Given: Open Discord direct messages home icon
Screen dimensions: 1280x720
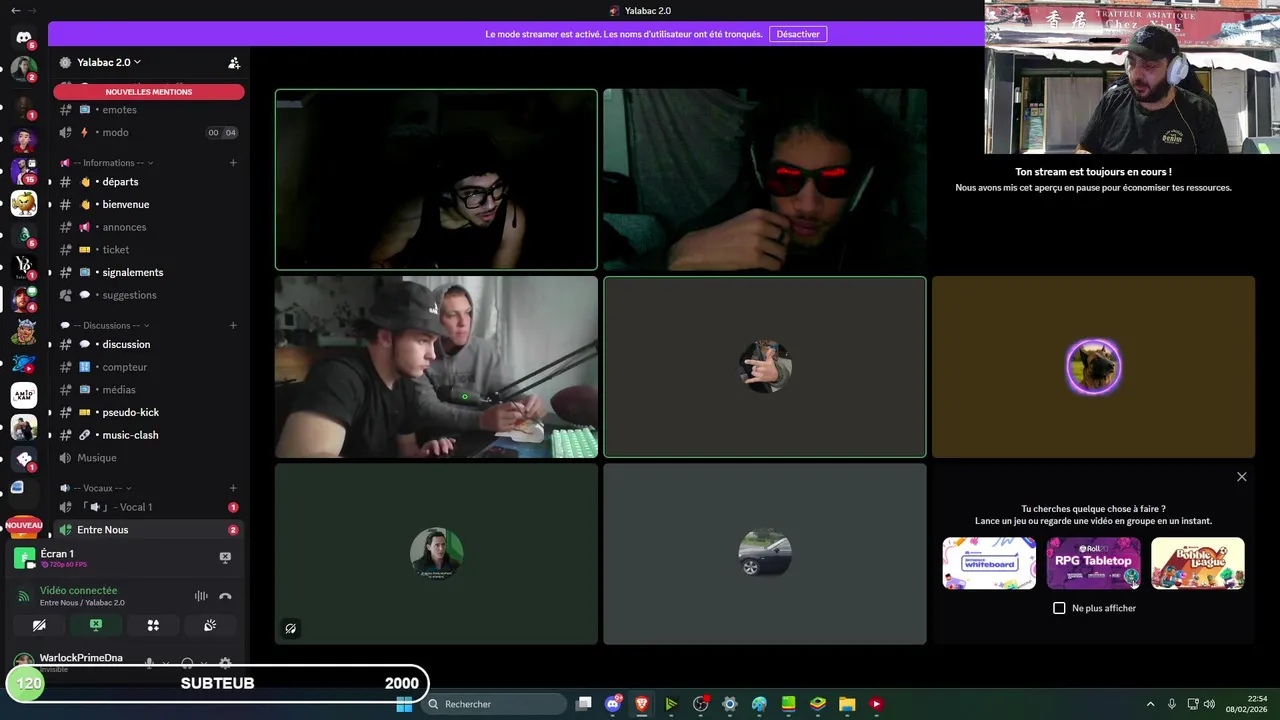Looking at the screenshot, I should tap(24, 38).
